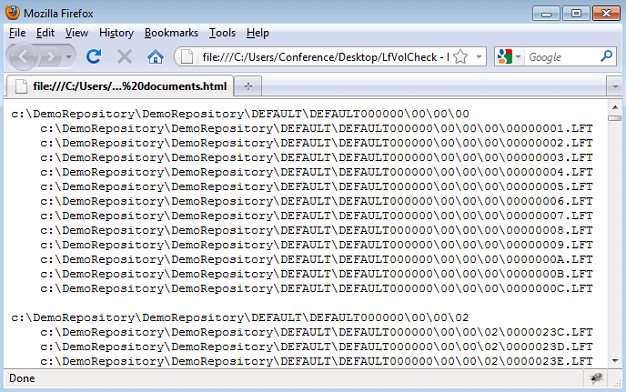Click the line ending 0000000B.LFT
This screenshot has width=626, height=392.
point(317,274)
